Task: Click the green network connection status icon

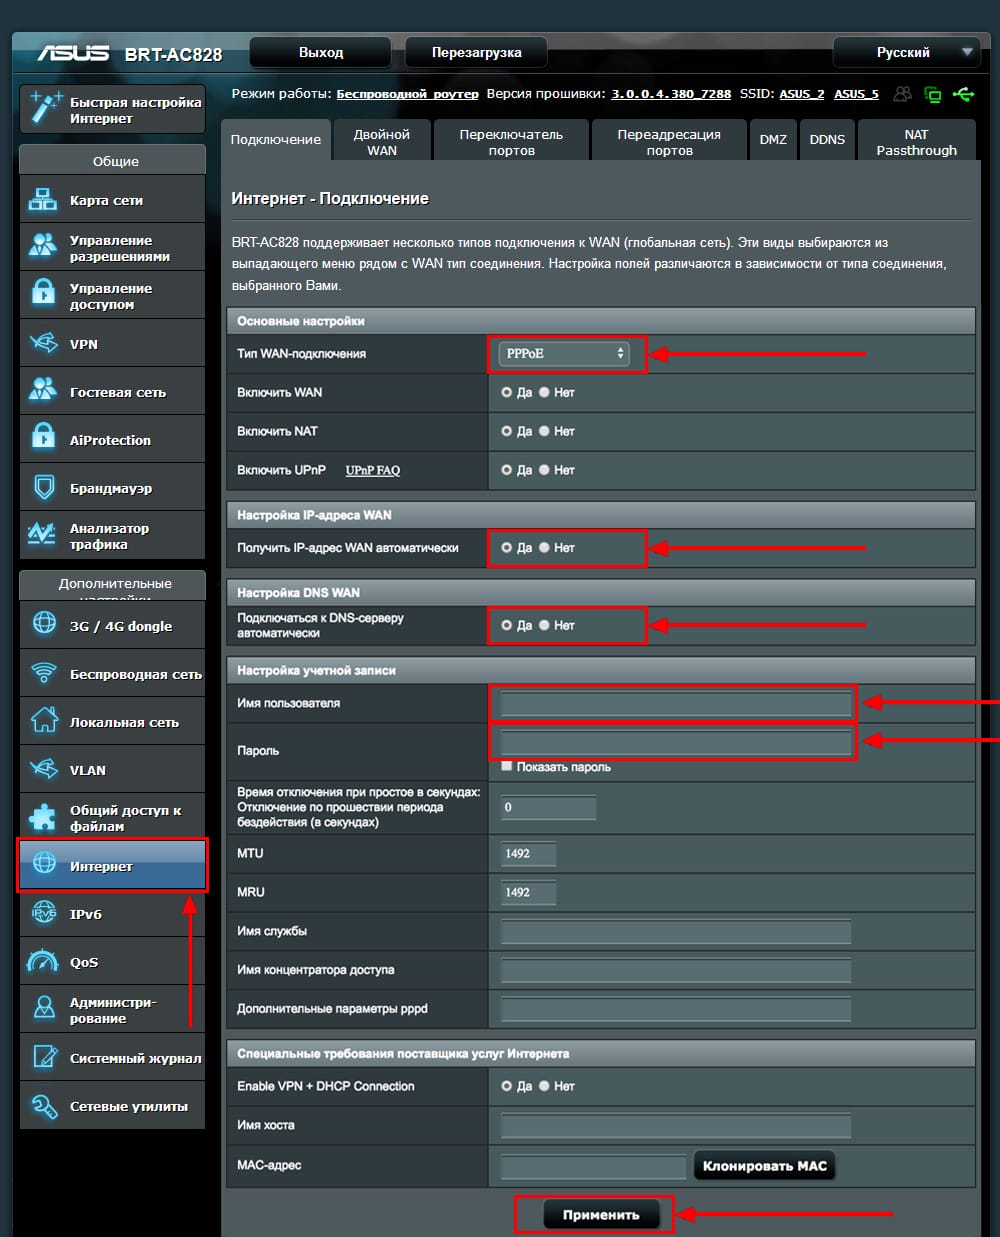Action: 933,94
